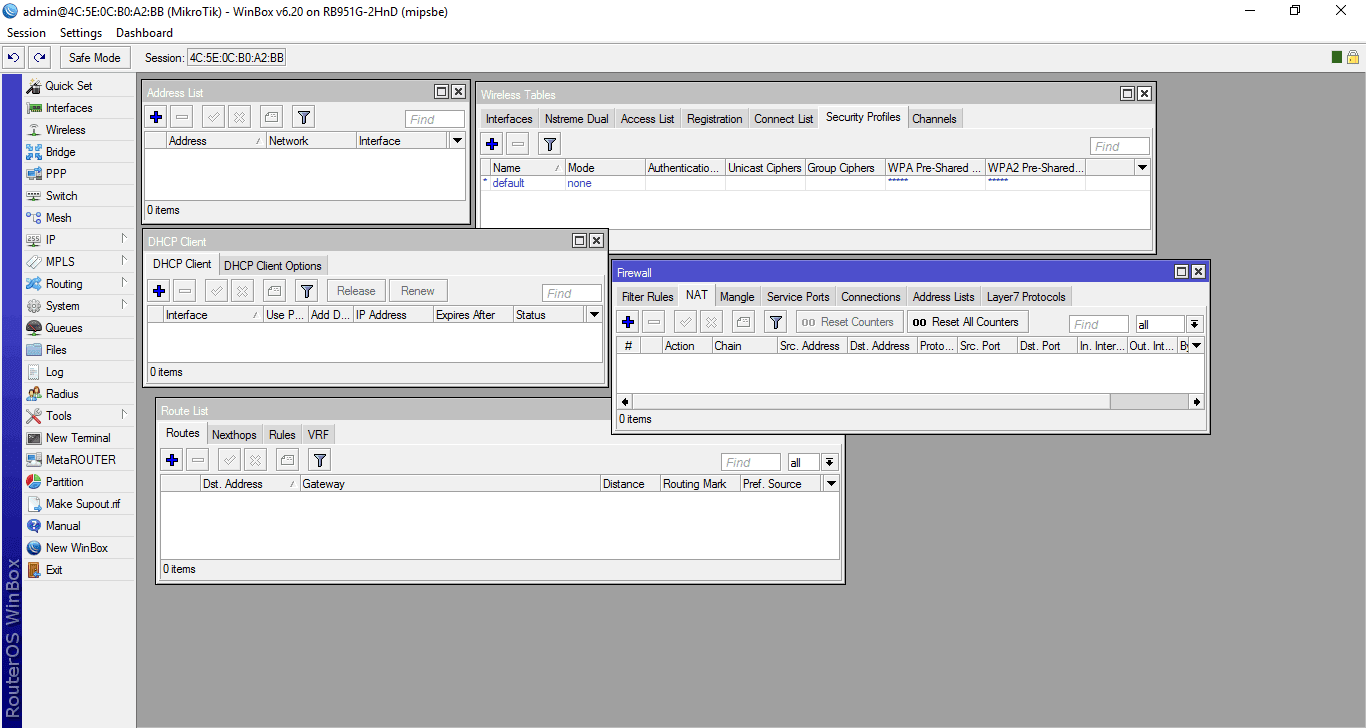
Task: Click the comment icon in Route List
Action: (x=285, y=459)
